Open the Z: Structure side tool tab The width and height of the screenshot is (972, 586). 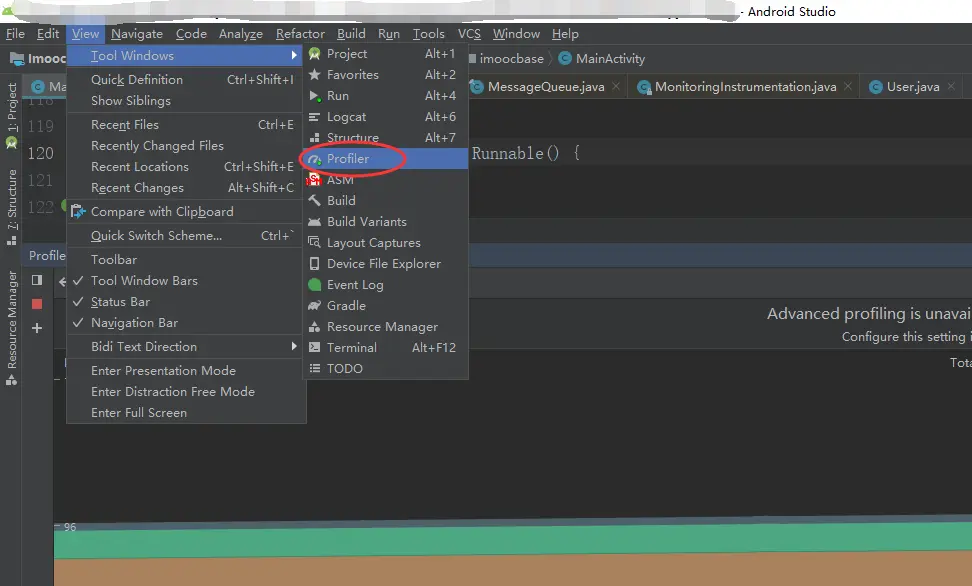coord(11,207)
